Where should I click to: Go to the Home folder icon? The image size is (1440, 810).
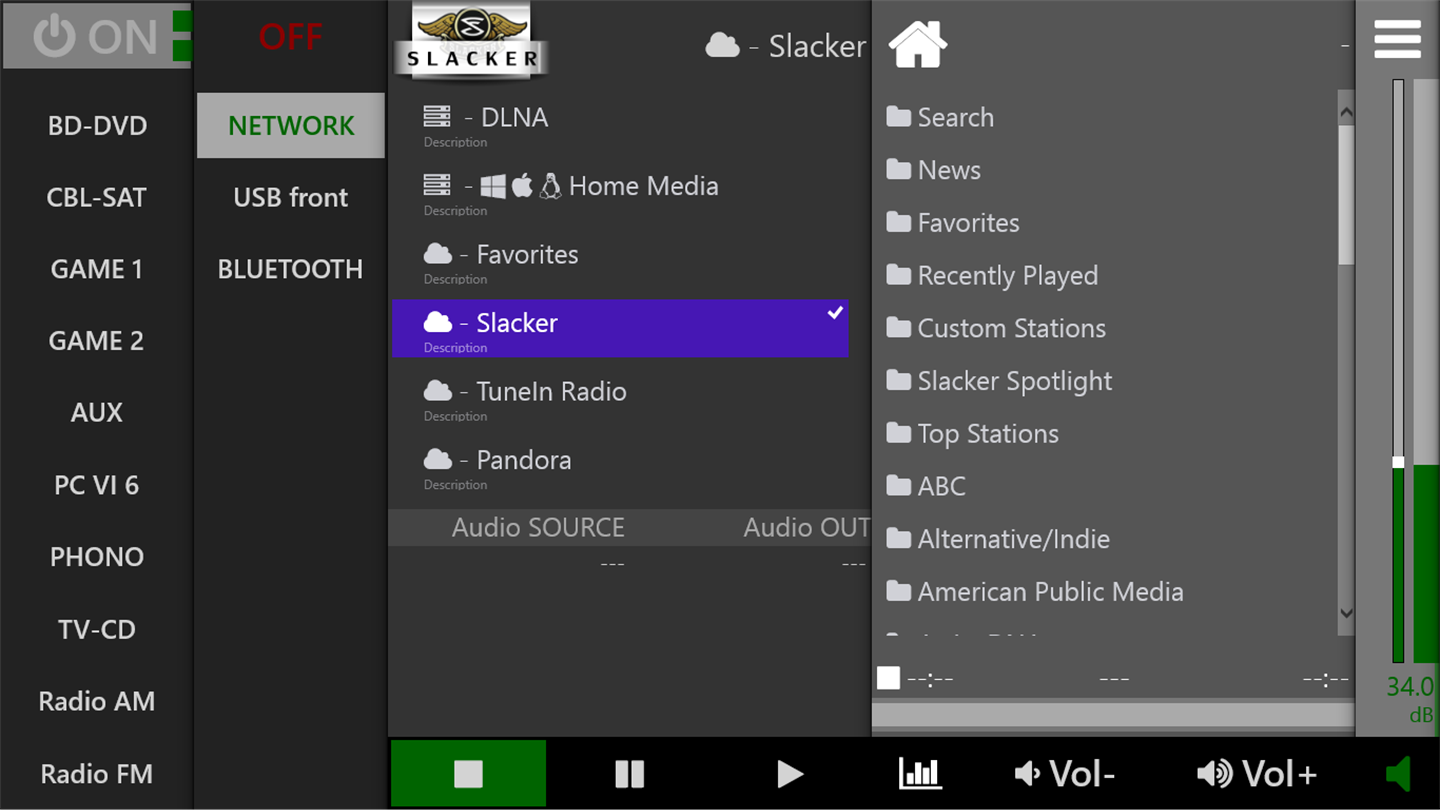click(917, 45)
